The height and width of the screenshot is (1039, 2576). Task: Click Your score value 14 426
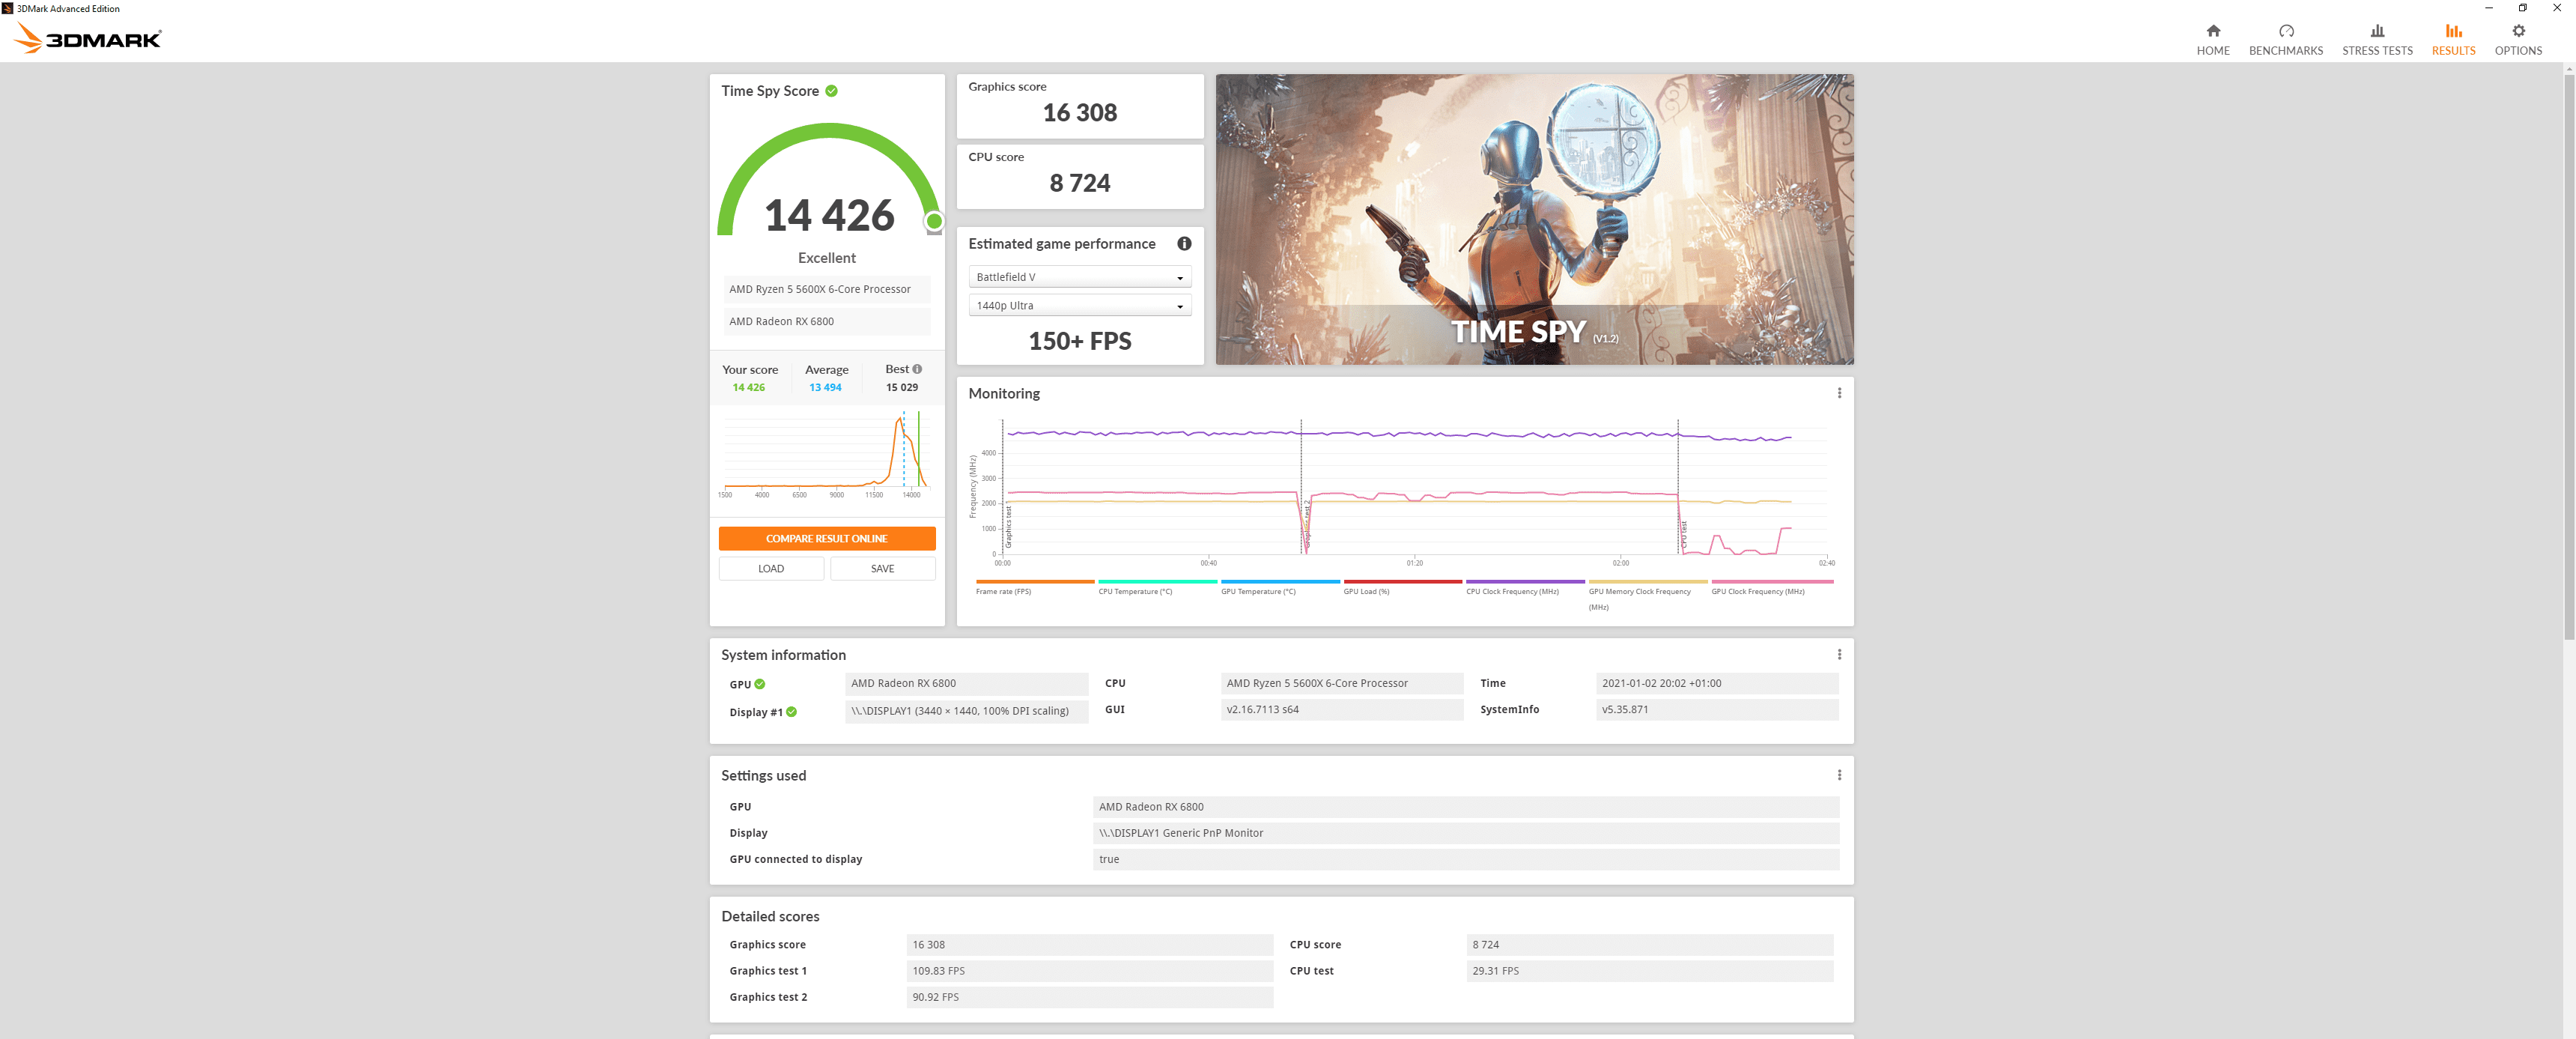coord(748,387)
